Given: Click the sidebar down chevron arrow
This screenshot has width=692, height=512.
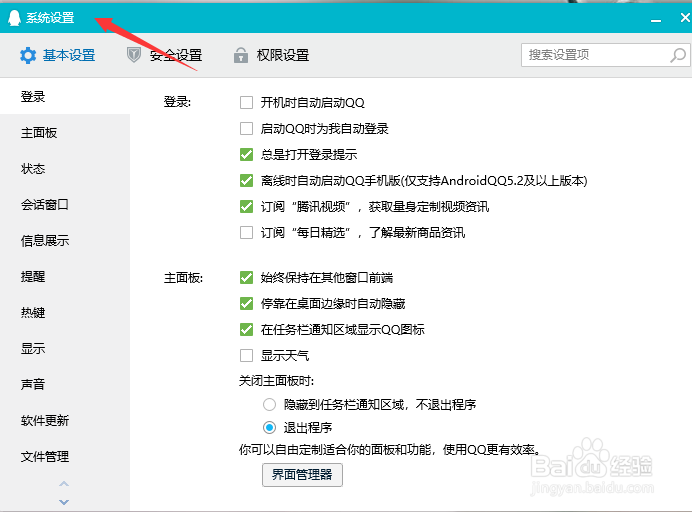Looking at the screenshot, I should coord(64,502).
